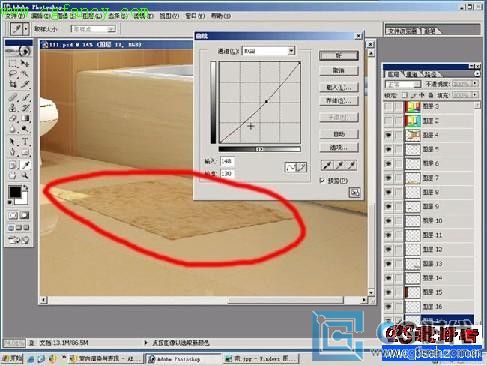Hide layer 图层 10 via eye icon

(x=388, y=221)
